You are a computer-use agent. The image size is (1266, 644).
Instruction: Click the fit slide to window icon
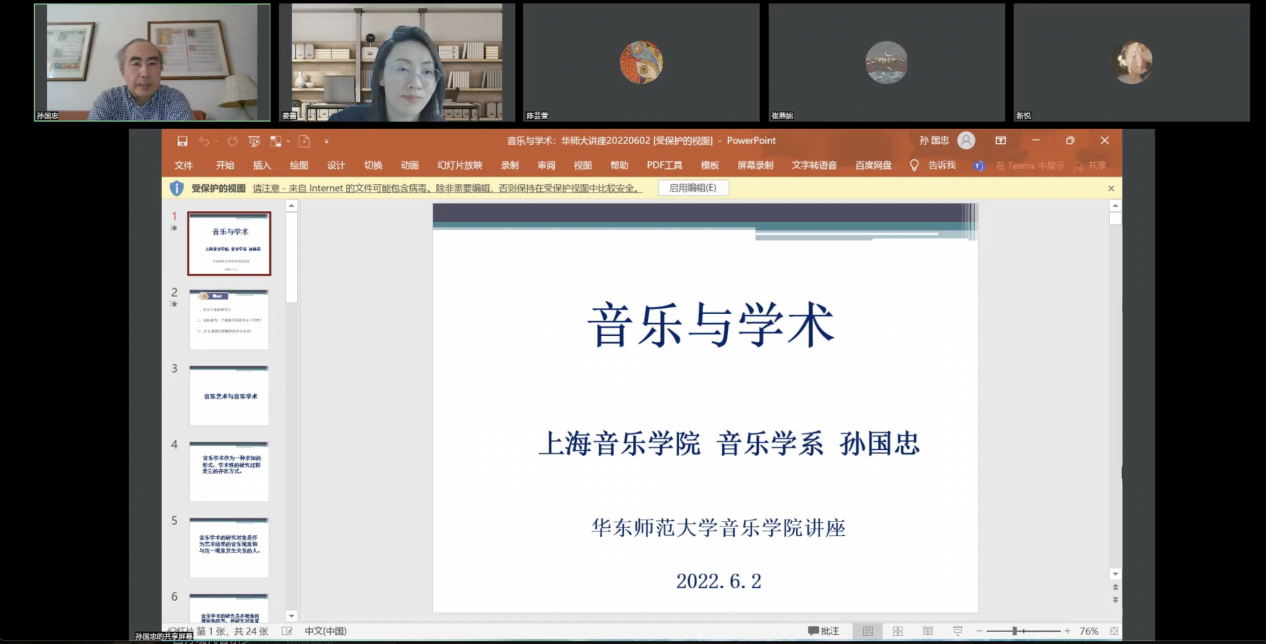coord(1113,631)
